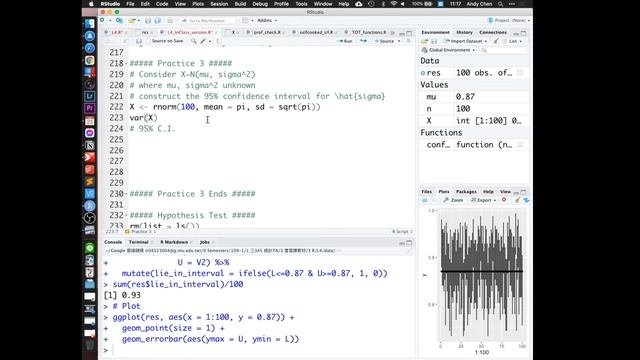
Task: Click the Wi-Fi icon in the menu bar
Action: click(x=393, y=4)
